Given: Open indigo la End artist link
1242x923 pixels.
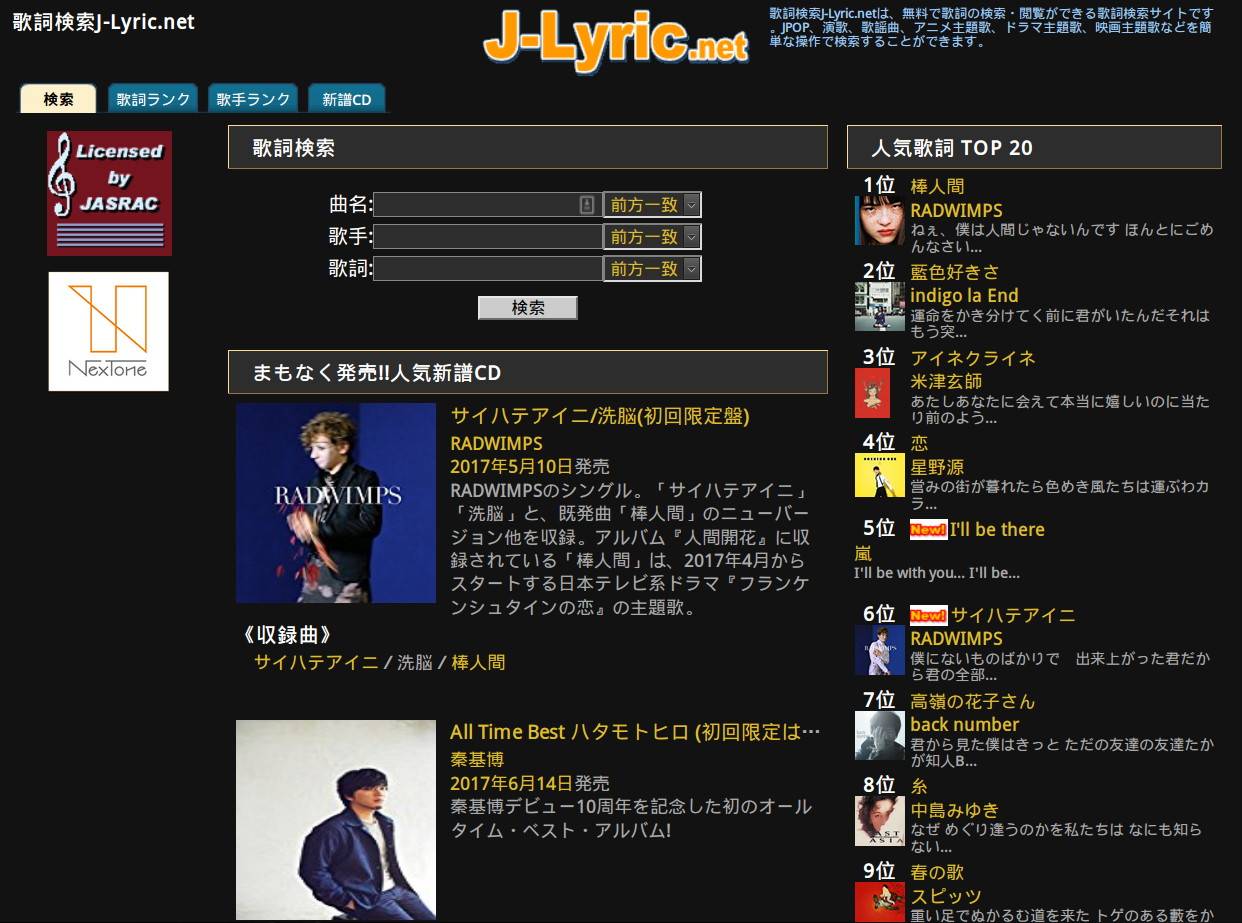Looking at the screenshot, I should [x=964, y=296].
